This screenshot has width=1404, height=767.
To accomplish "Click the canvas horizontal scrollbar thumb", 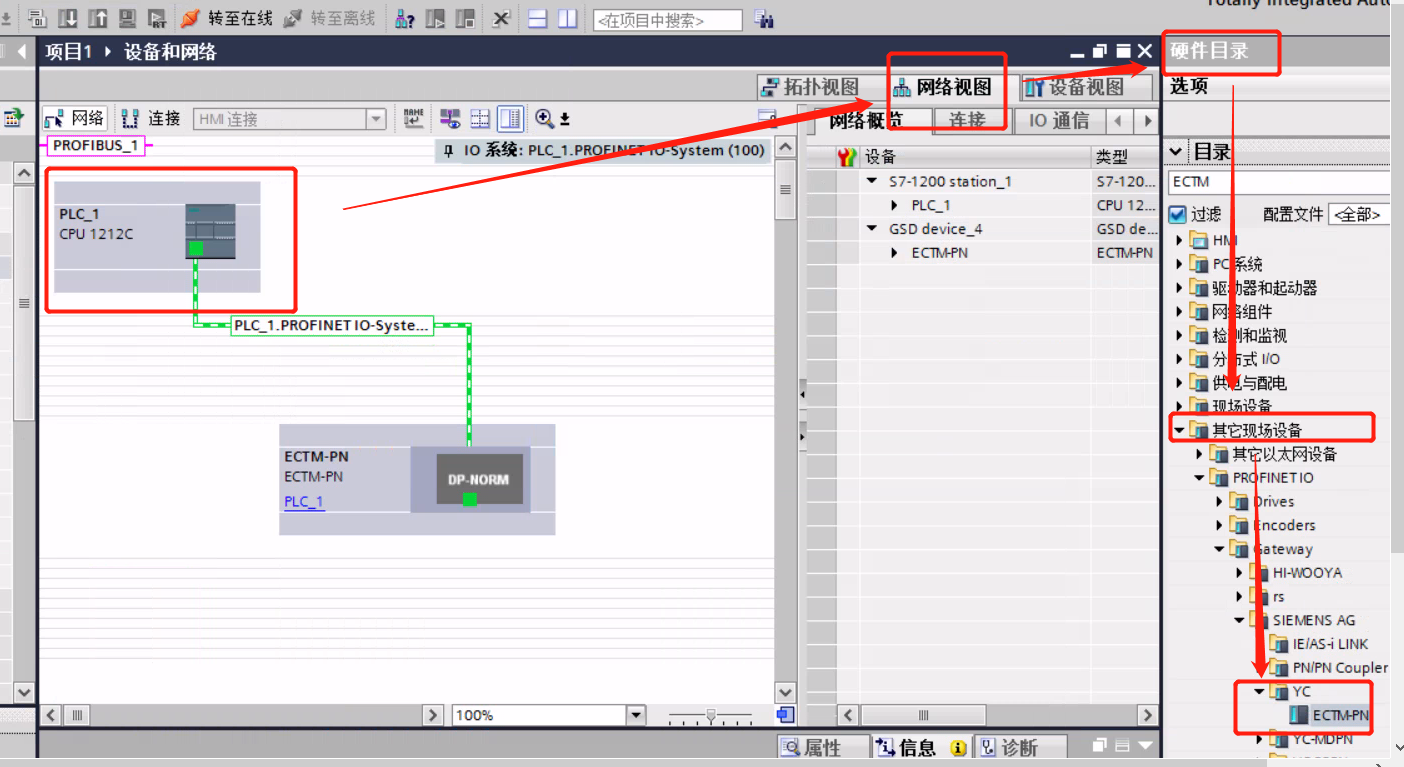I will pos(76,715).
